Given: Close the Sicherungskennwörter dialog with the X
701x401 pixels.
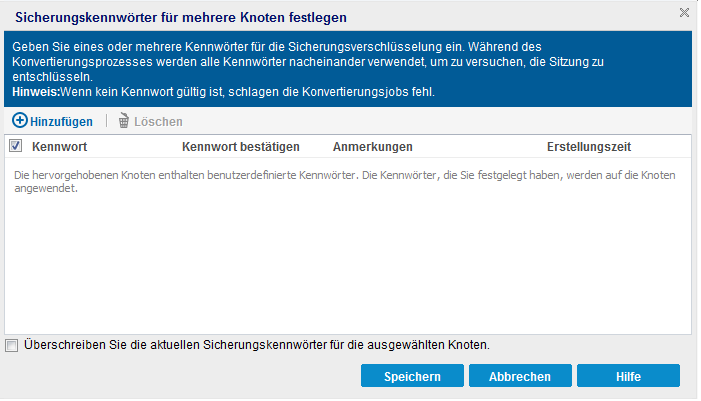Looking at the screenshot, I should coord(684,13).
